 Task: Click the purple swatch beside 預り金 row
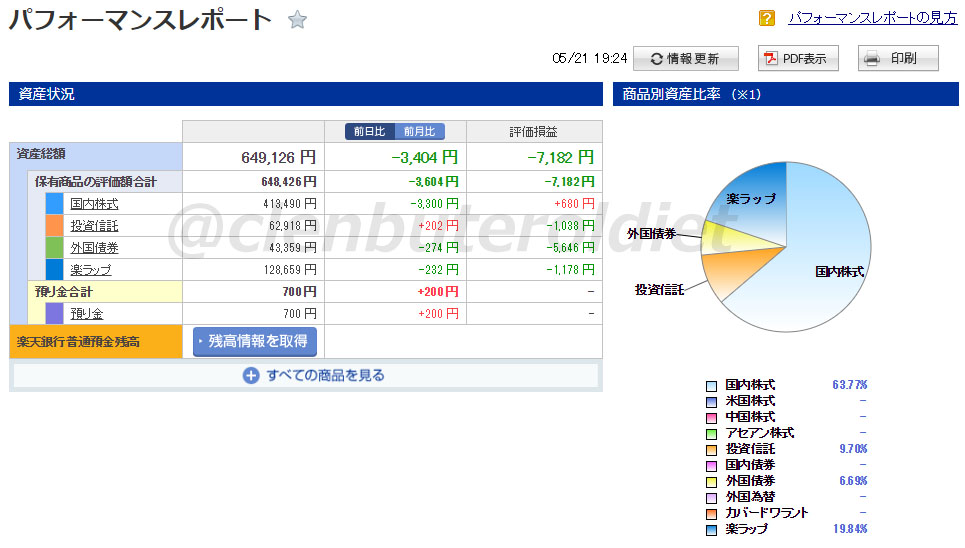tap(54, 313)
